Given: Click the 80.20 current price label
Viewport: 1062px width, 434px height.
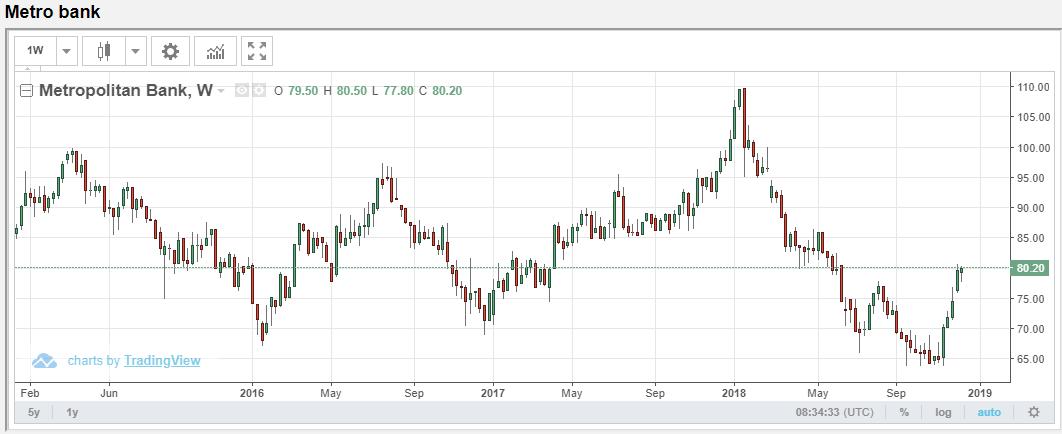Looking at the screenshot, I should click(x=1030, y=268).
